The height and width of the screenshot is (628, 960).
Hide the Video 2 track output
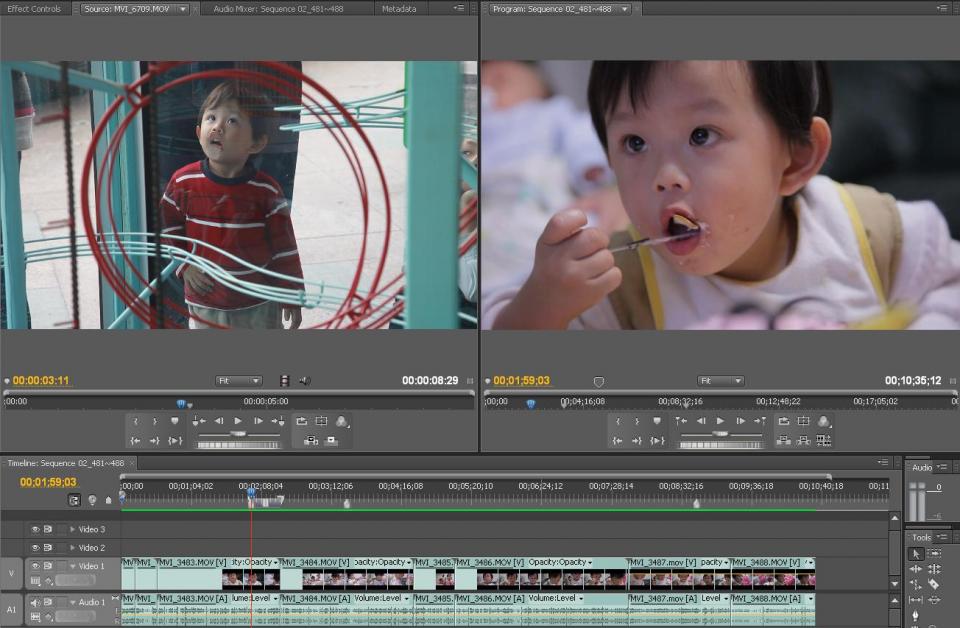[36, 547]
